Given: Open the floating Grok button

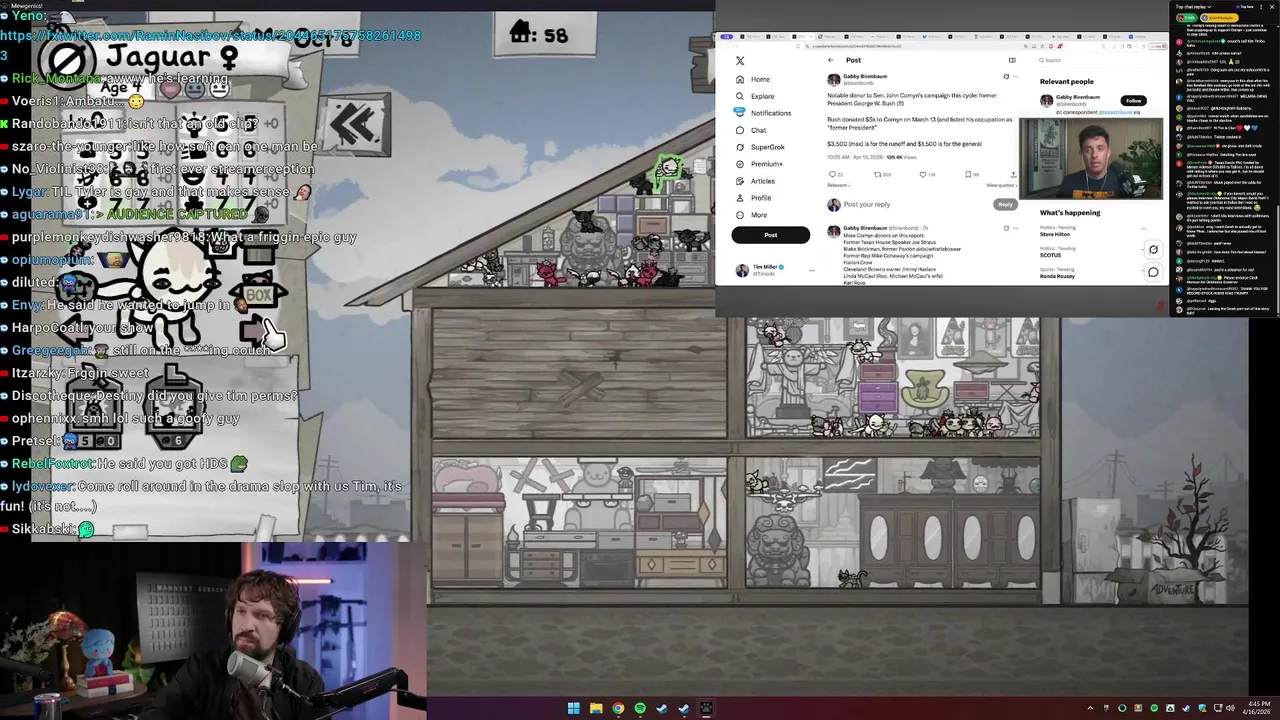Looking at the screenshot, I should click(1153, 250).
